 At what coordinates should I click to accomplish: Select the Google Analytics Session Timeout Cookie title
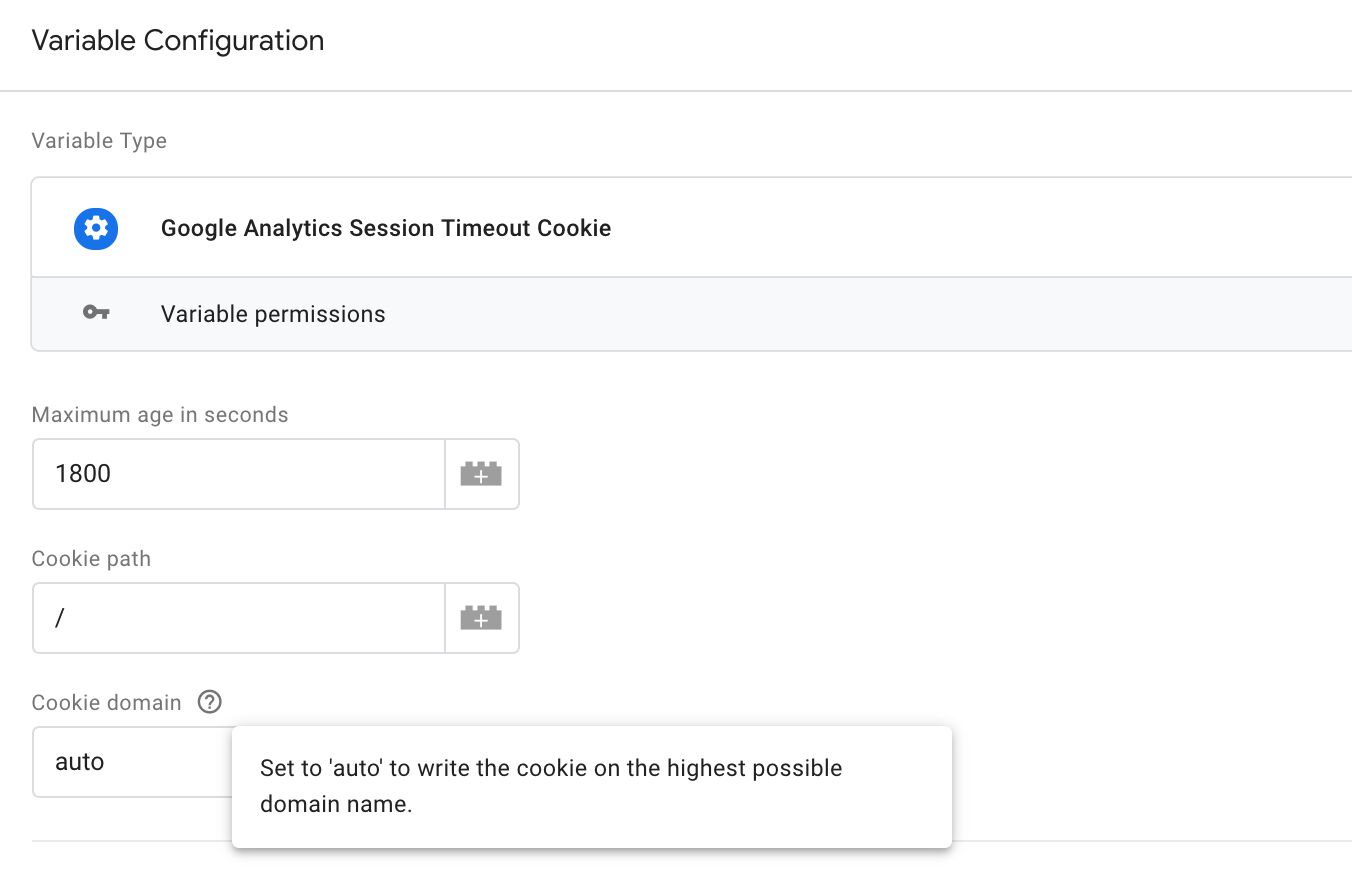tap(386, 228)
